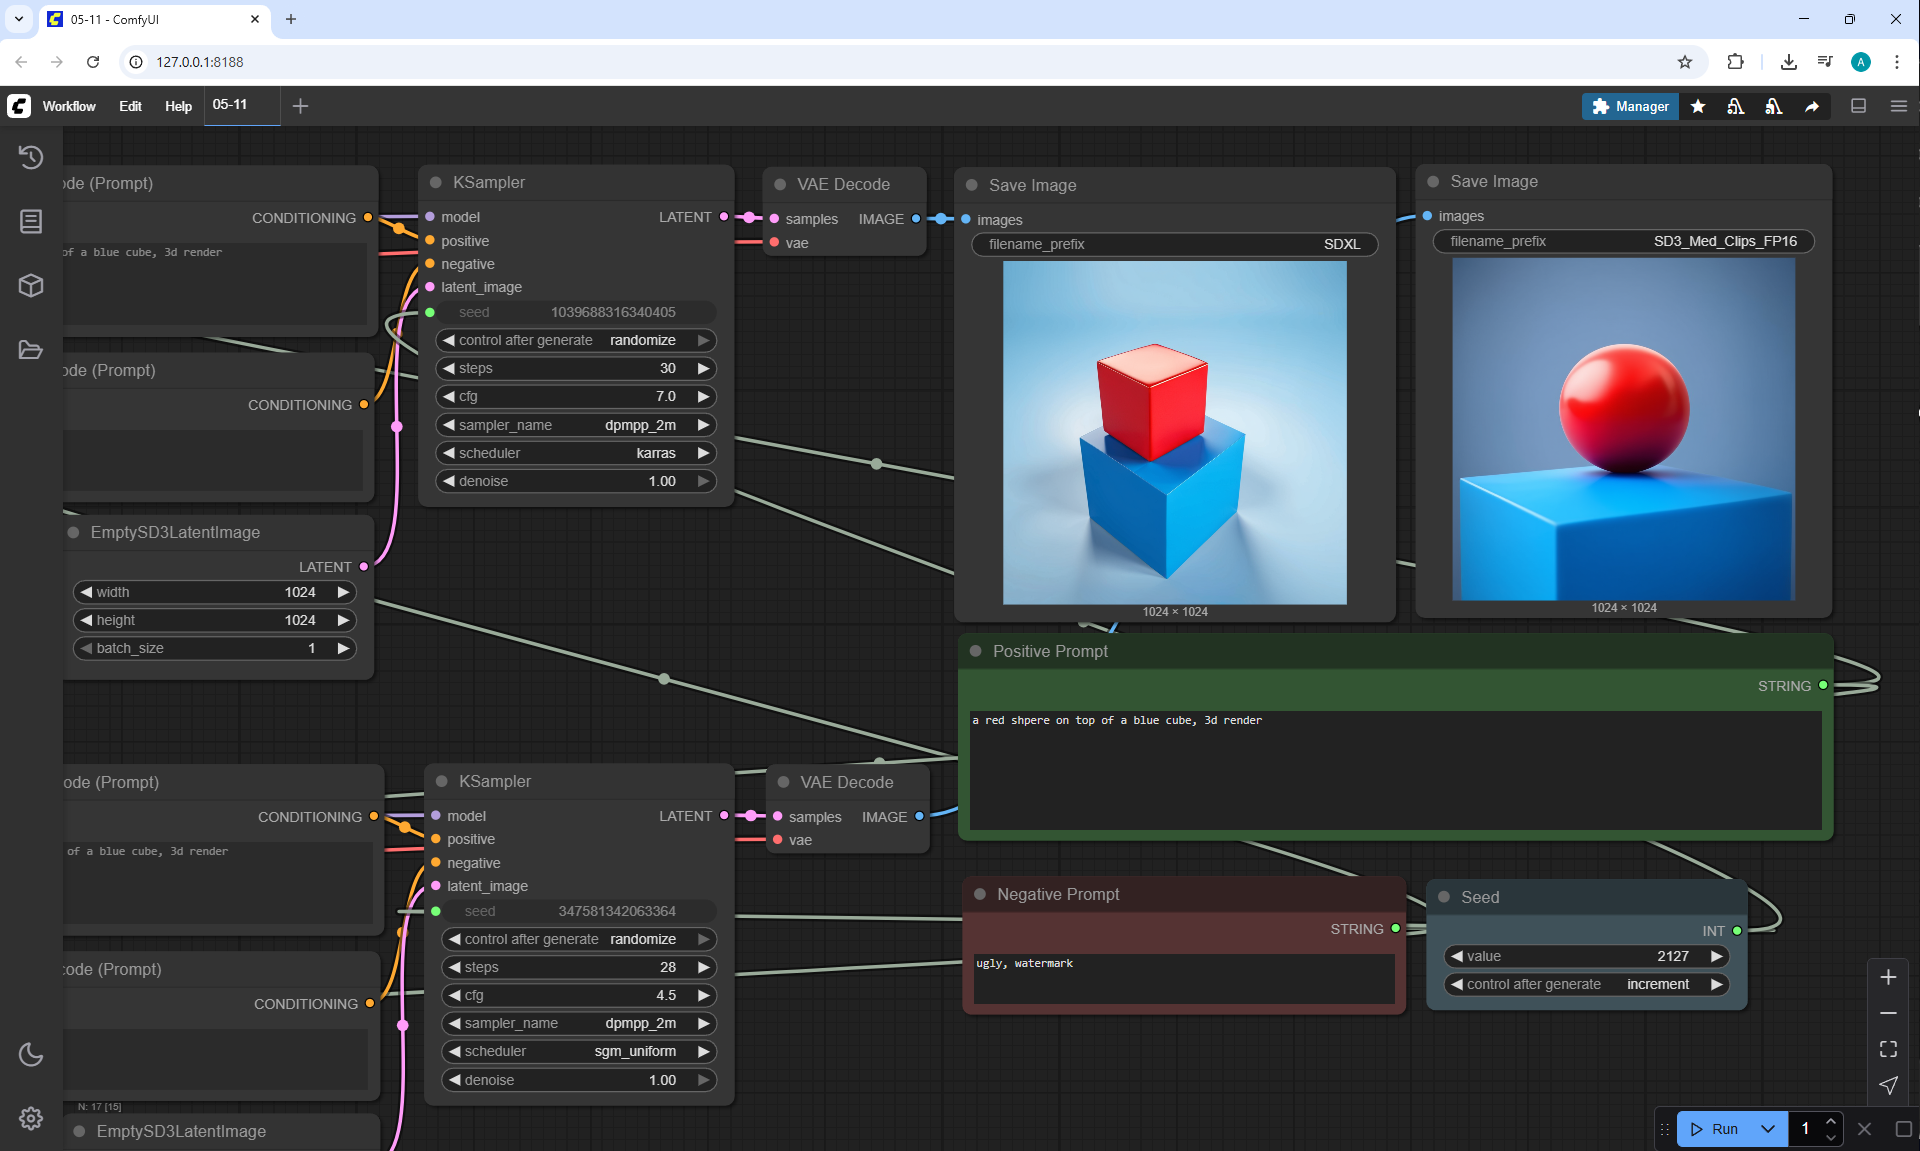Viewport: 1920px width, 1151px height.
Task: Toggle dark theme moon icon
Action: [31, 1054]
